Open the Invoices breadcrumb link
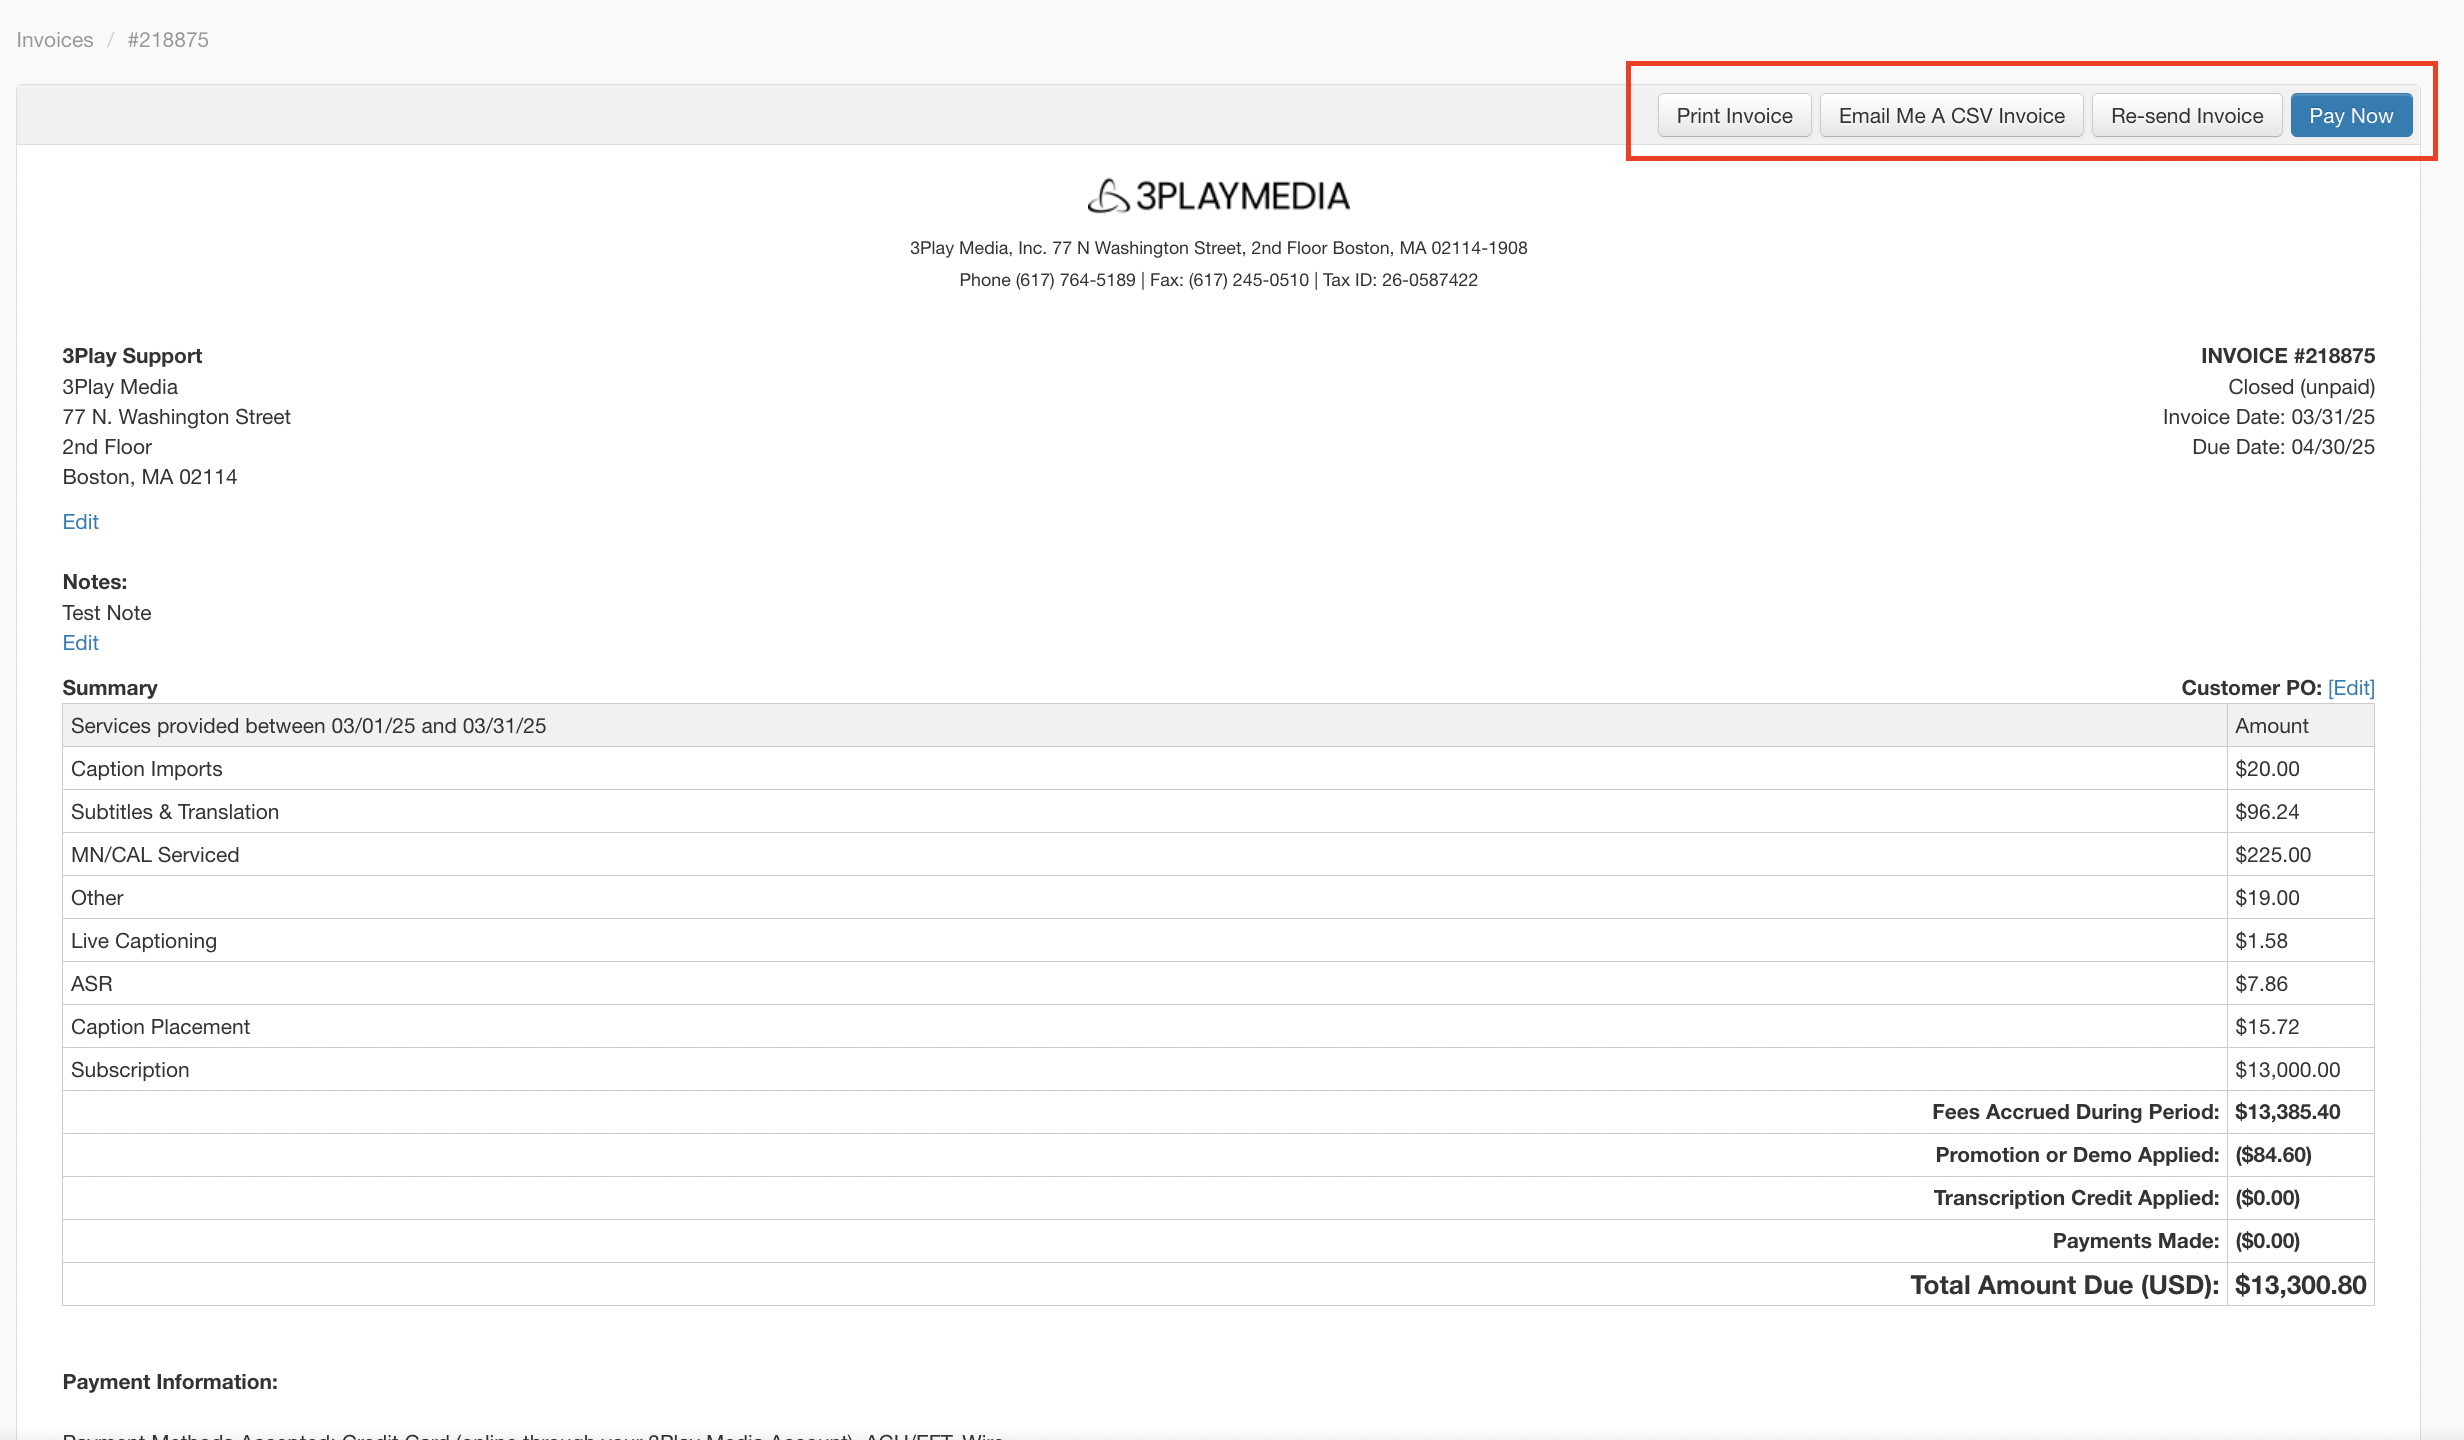This screenshot has width=2464, height=1440. pos(55,40)
